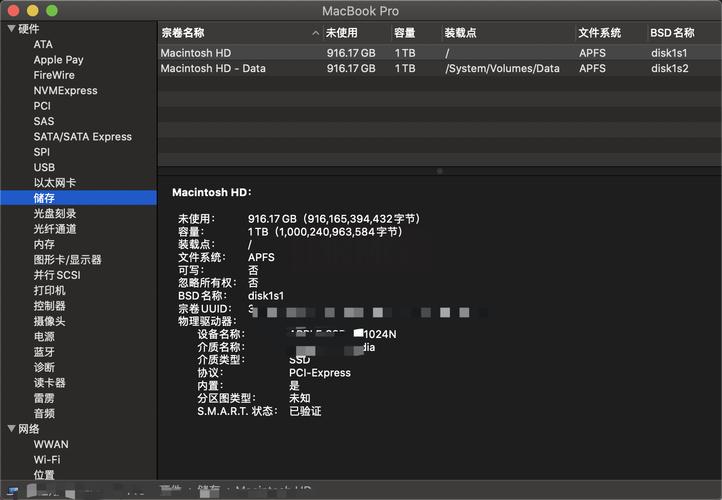Open 图形卡/显示器 graphics entry
722x500 pixels.
pos(67,260)
